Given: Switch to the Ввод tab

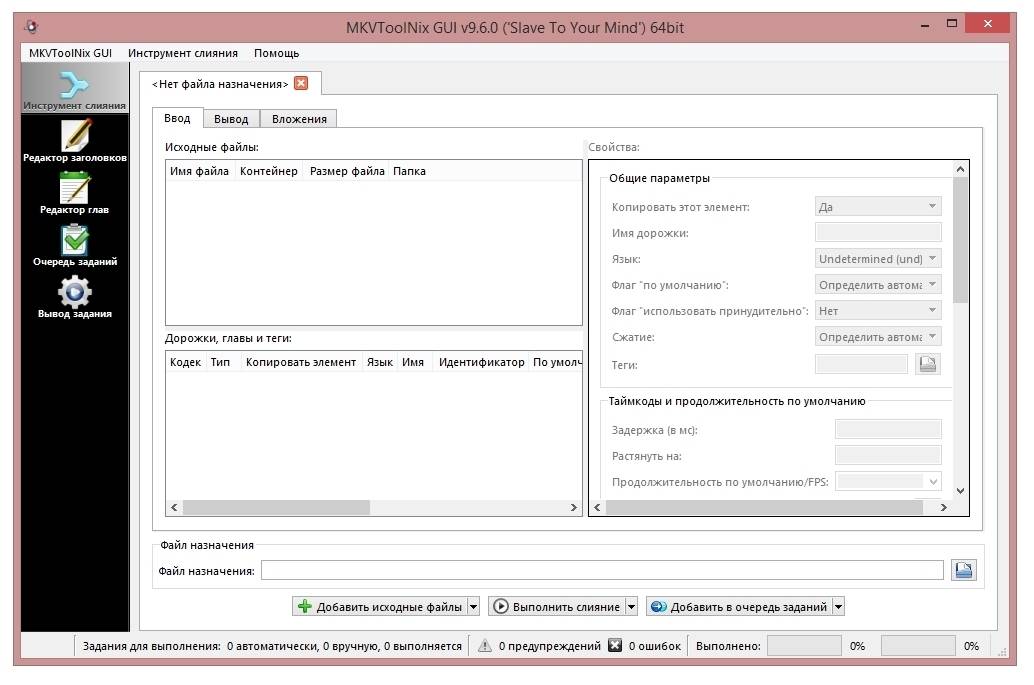Looking at the screenshot, I should coord(177,118).
